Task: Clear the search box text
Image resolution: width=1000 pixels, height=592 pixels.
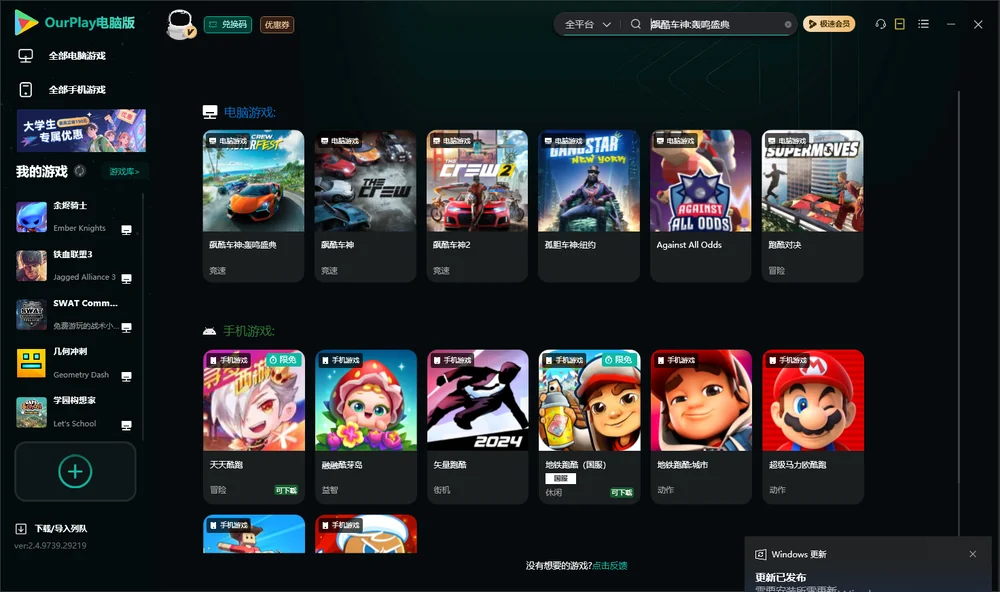Action: (x=788, y=24)
